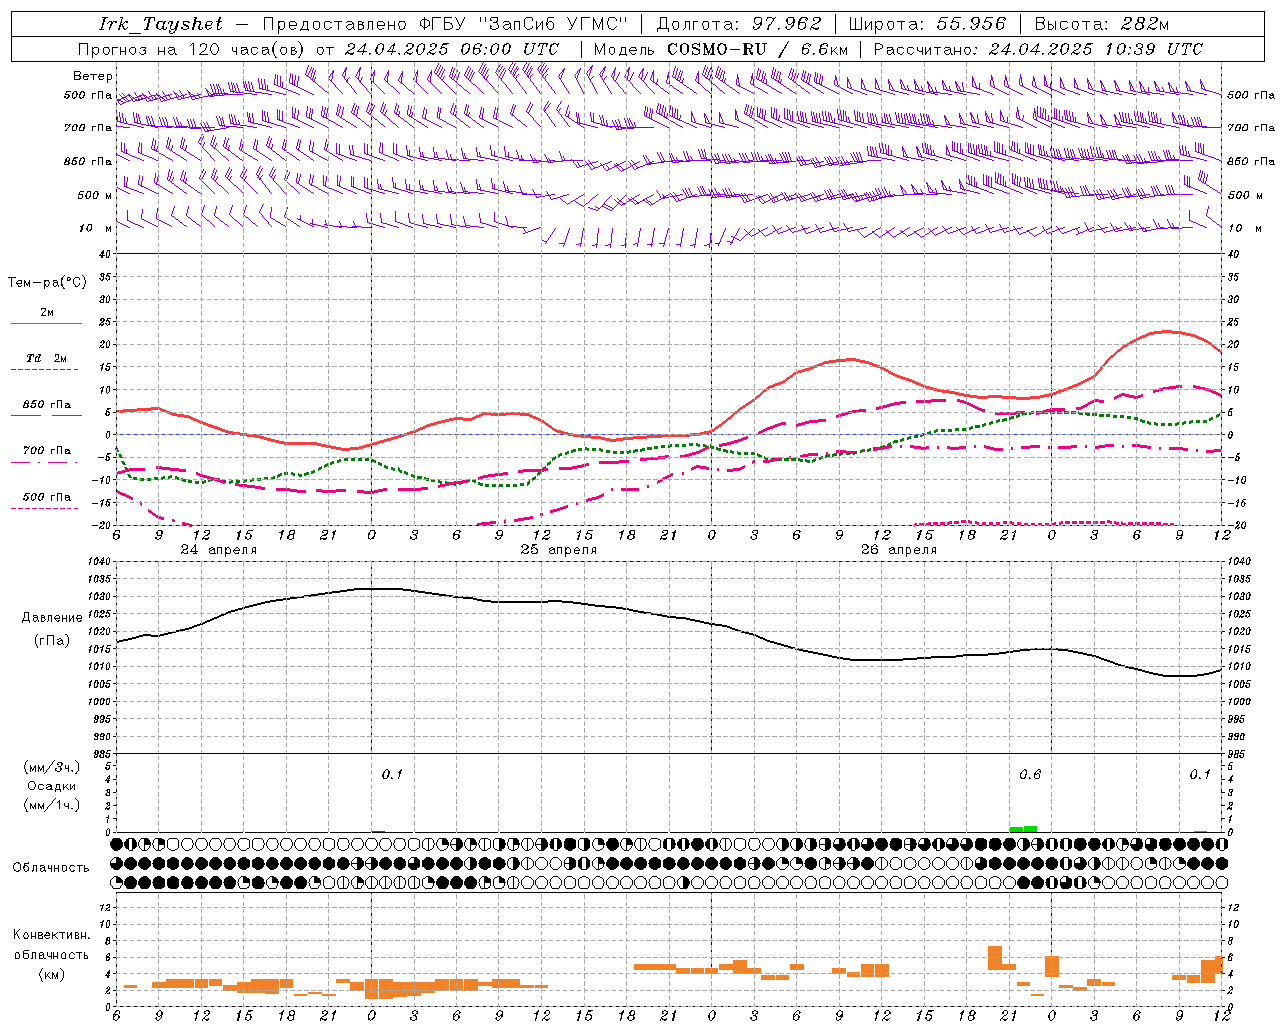Click the green precipitation bar
Viewport: 1280px width, 1024px height.
(x=1023, y=828)
